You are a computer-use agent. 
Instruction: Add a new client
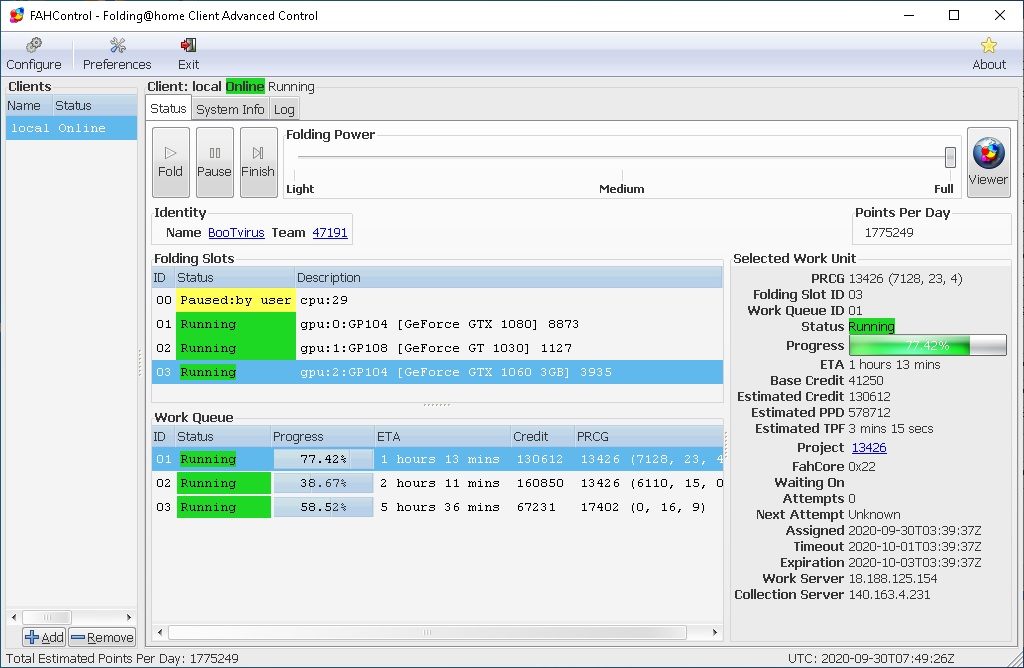pyautogui.click(x=44, y=637)
